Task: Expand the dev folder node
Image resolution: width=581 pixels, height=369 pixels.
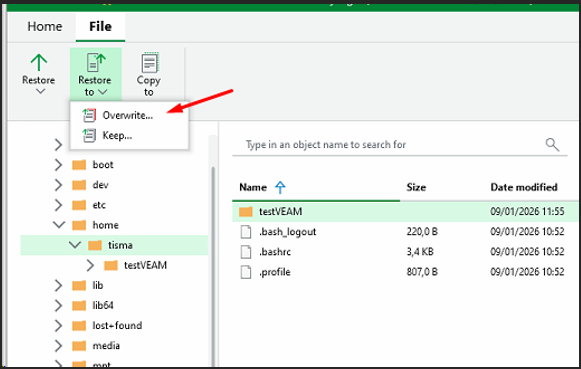Action: [58, 185]
